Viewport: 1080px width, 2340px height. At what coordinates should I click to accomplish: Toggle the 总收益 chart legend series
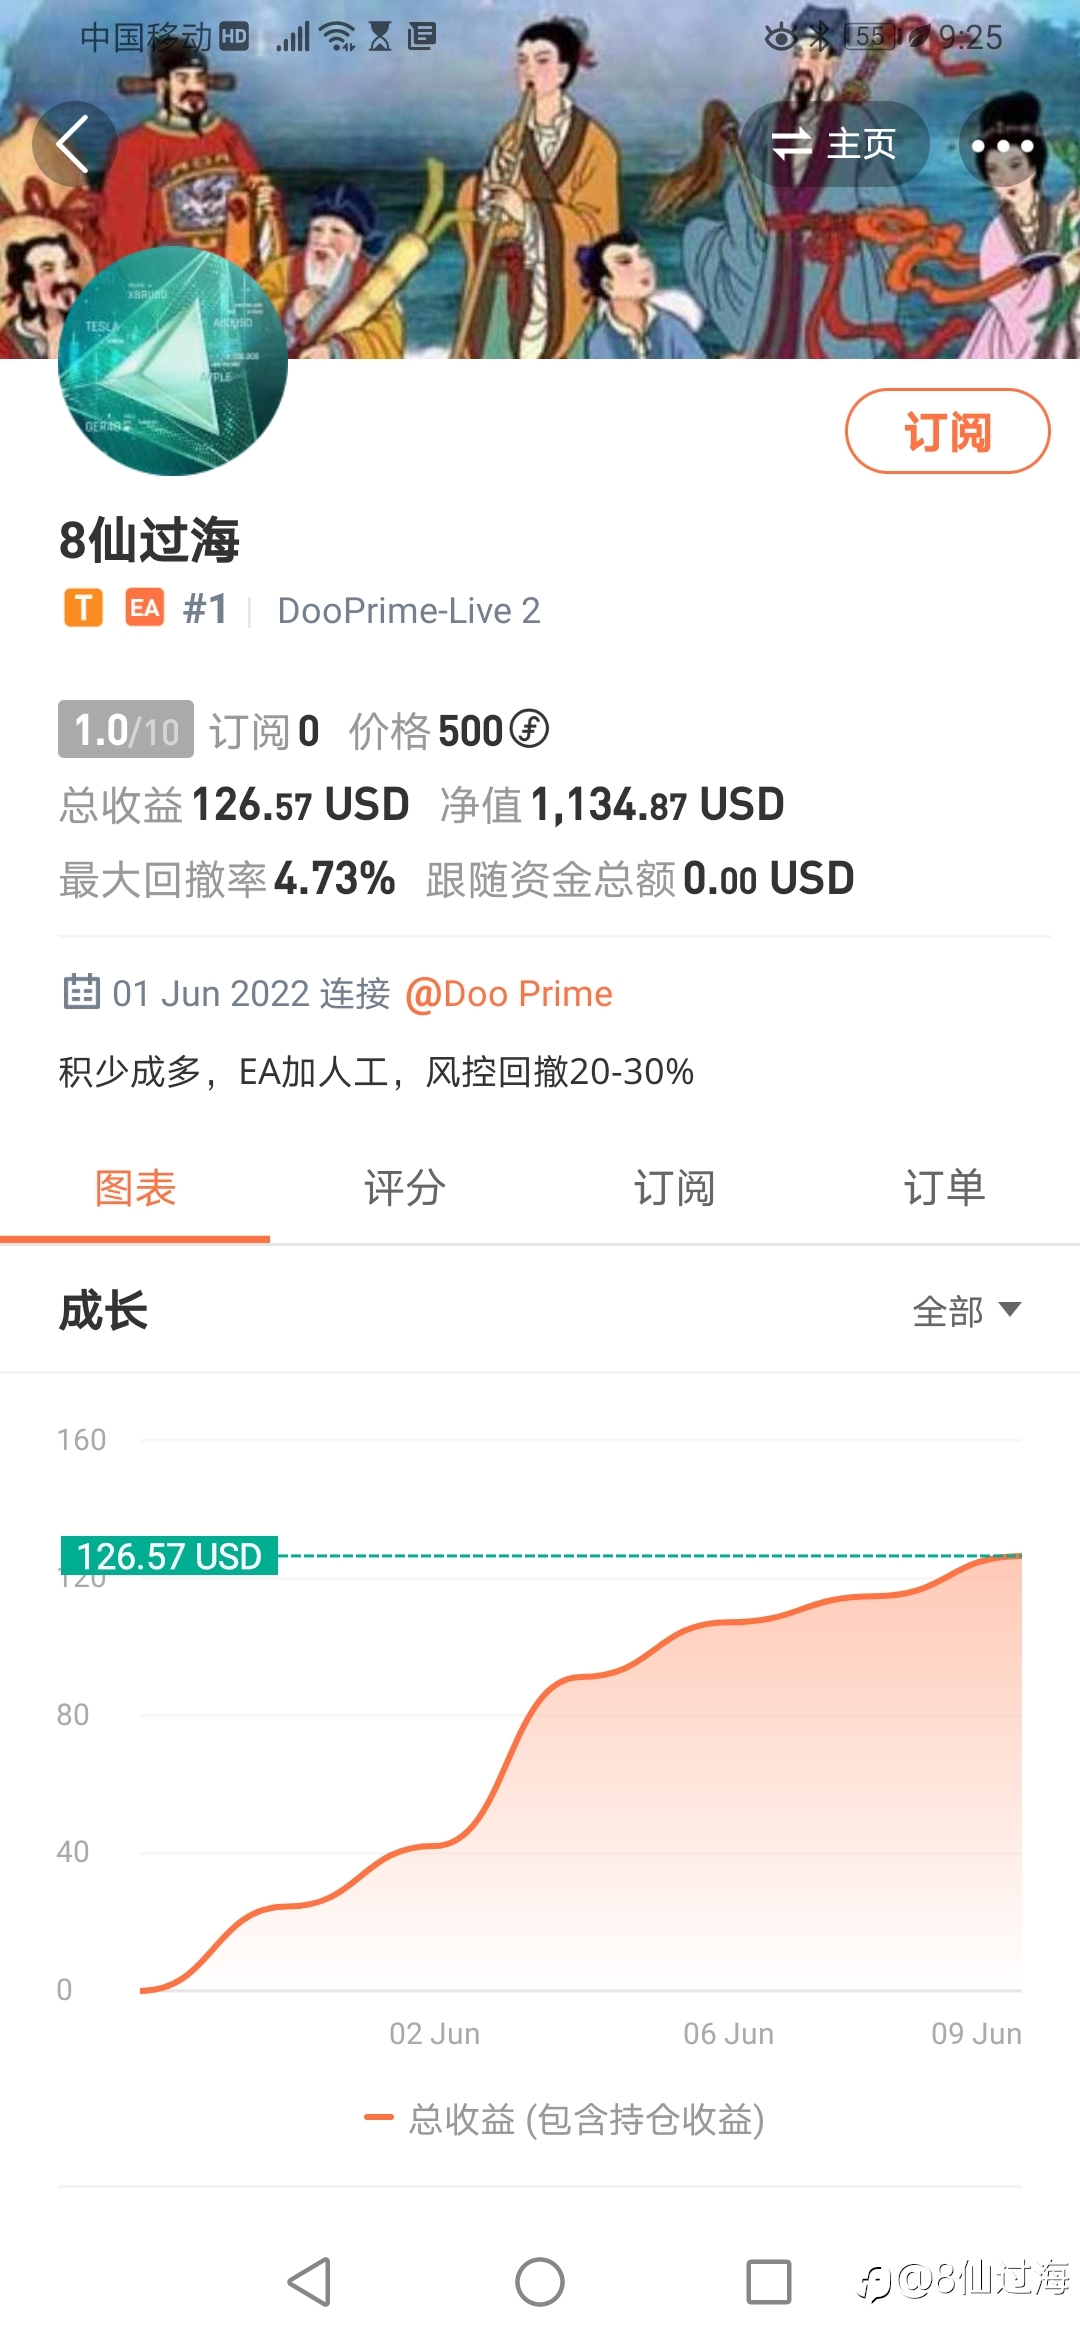565,2119
